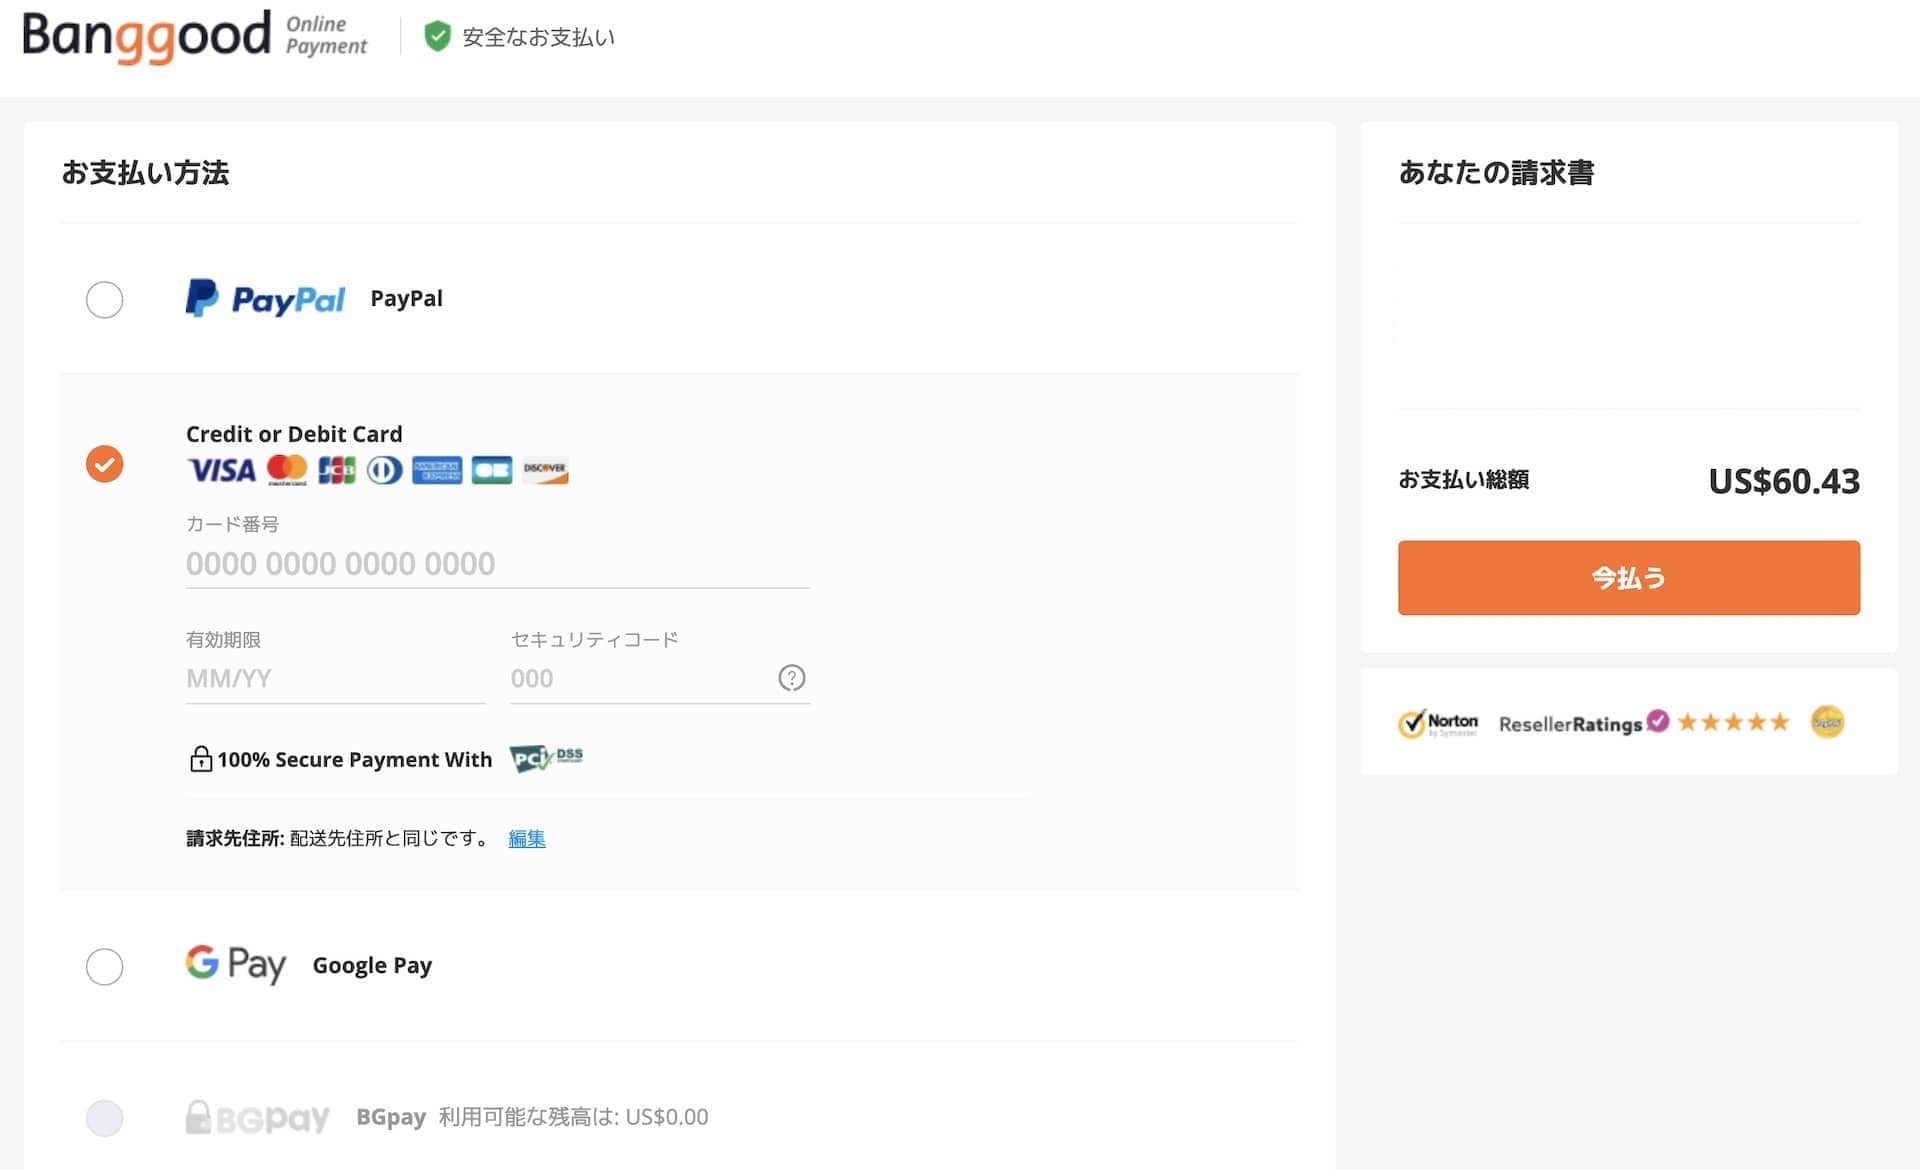Focus the card number input field

(x=498, y=564)
